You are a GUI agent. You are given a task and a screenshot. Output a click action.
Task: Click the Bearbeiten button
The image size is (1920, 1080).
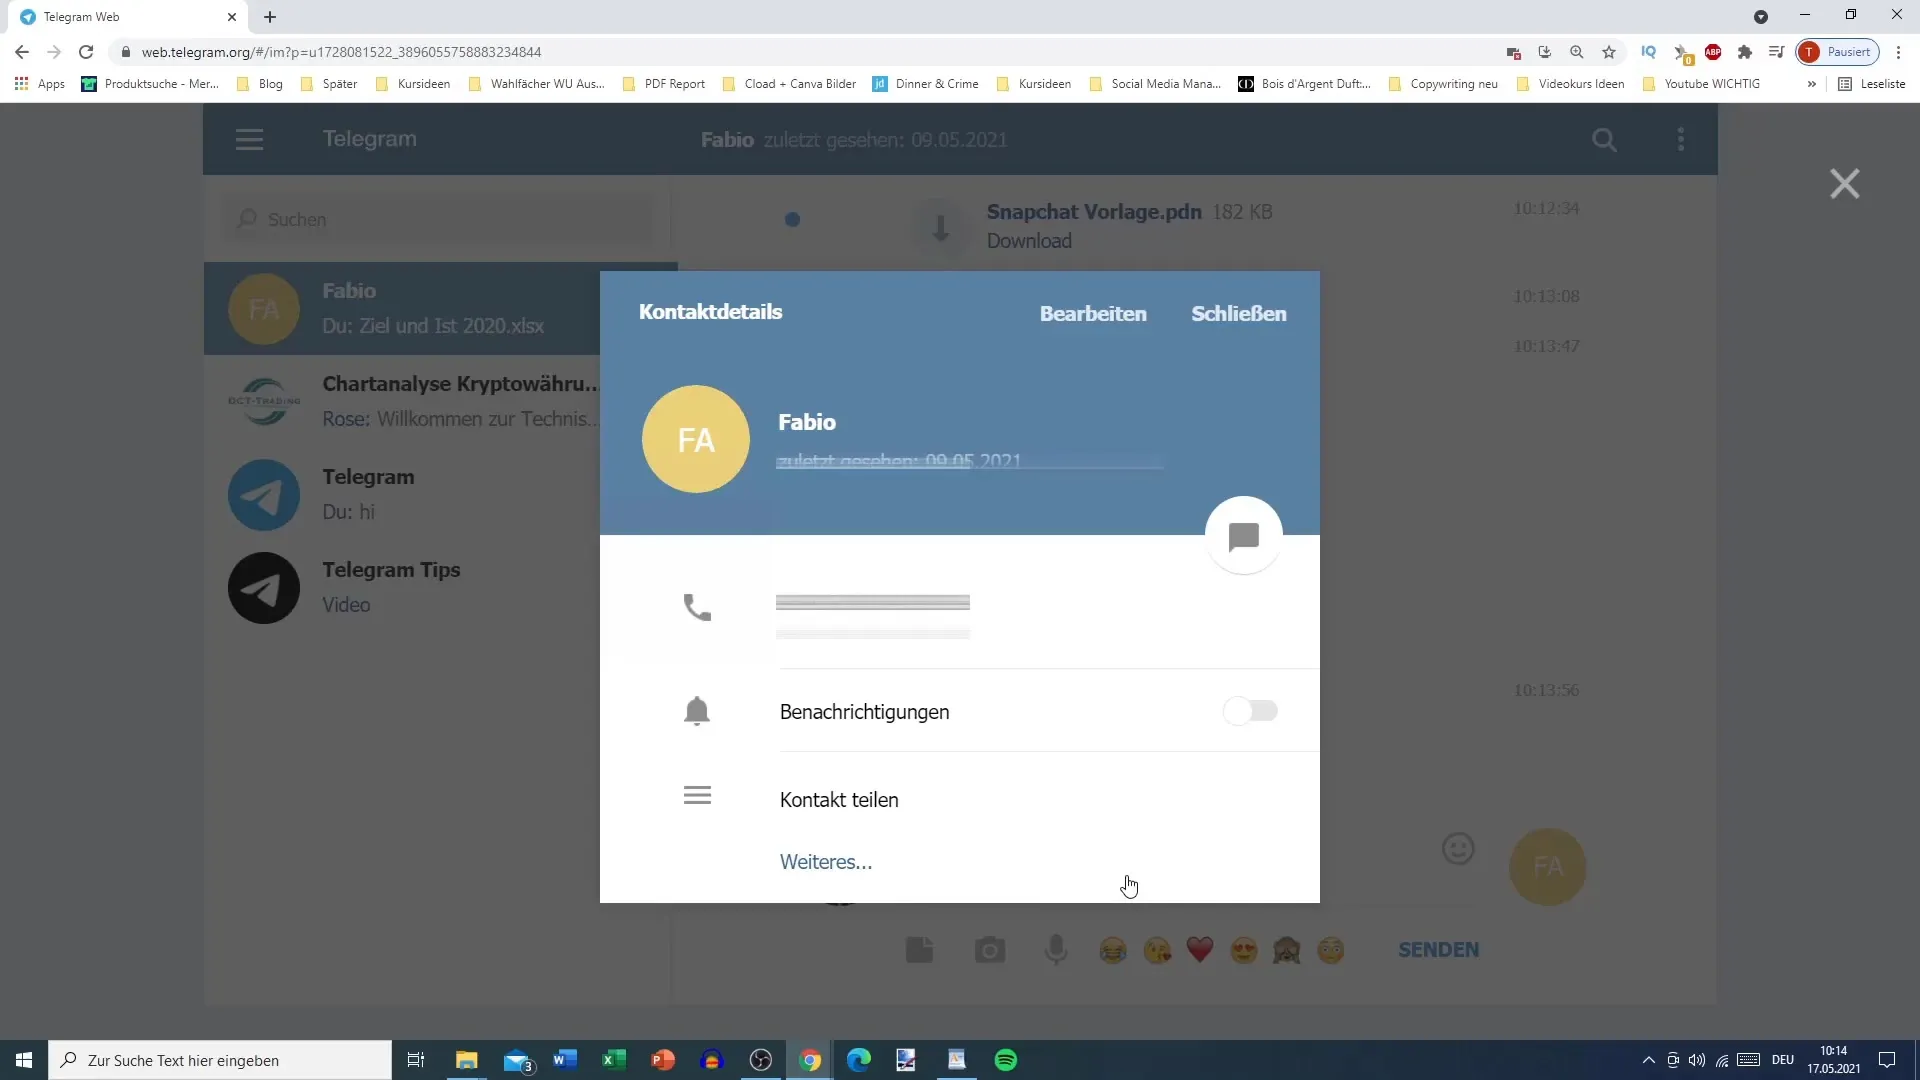[1093, 313]
